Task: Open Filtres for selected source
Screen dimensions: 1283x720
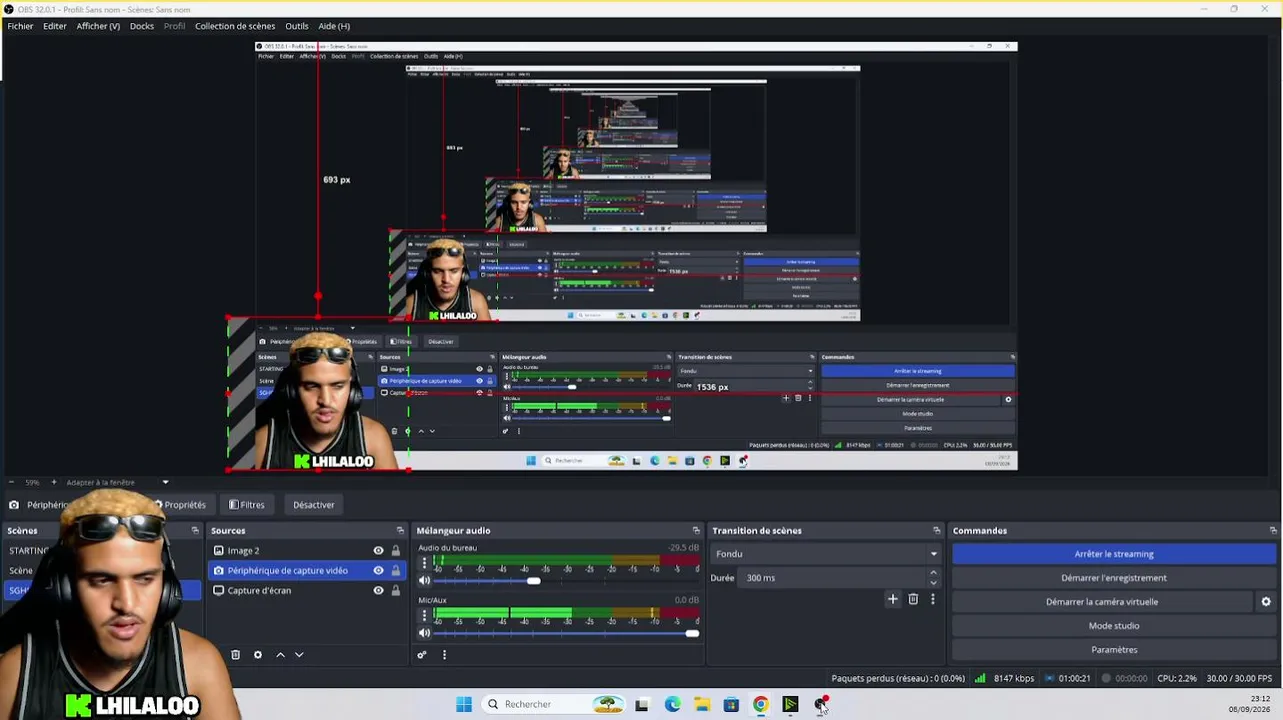Action: tap(247, 505)
